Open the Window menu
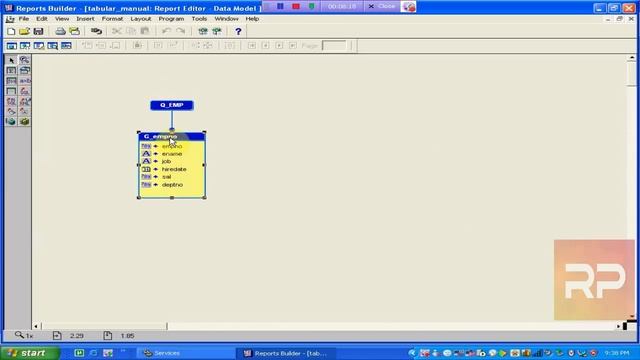This screenshot has height=360, width=640. tap(227, 19)
